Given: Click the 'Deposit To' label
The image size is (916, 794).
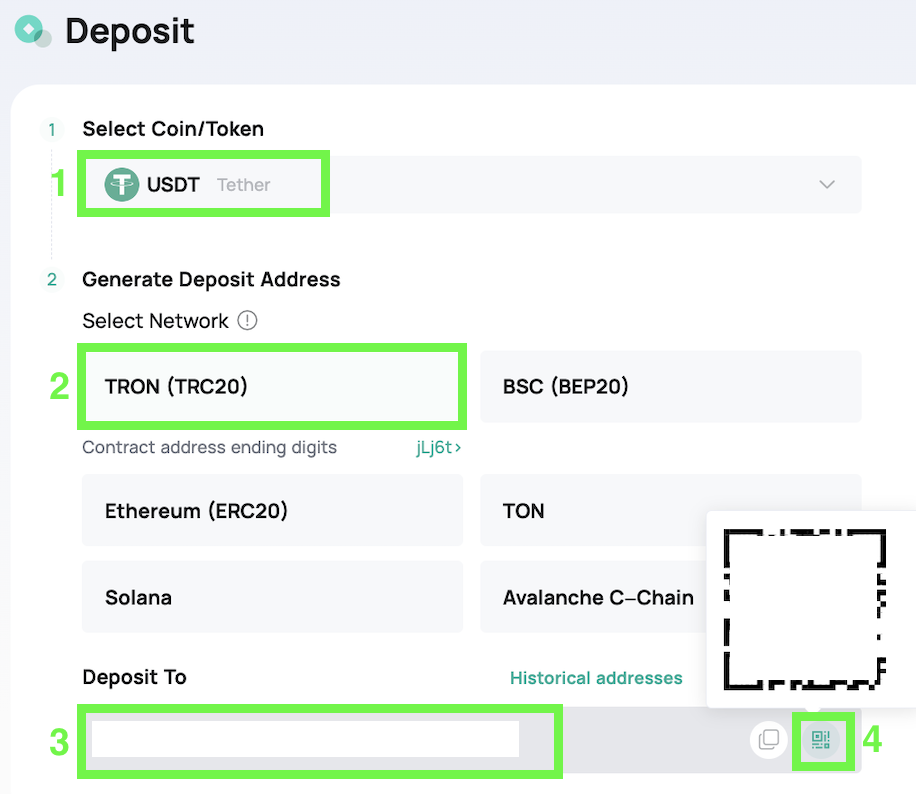Looking at the screenshot, I should tap(134, 677).
